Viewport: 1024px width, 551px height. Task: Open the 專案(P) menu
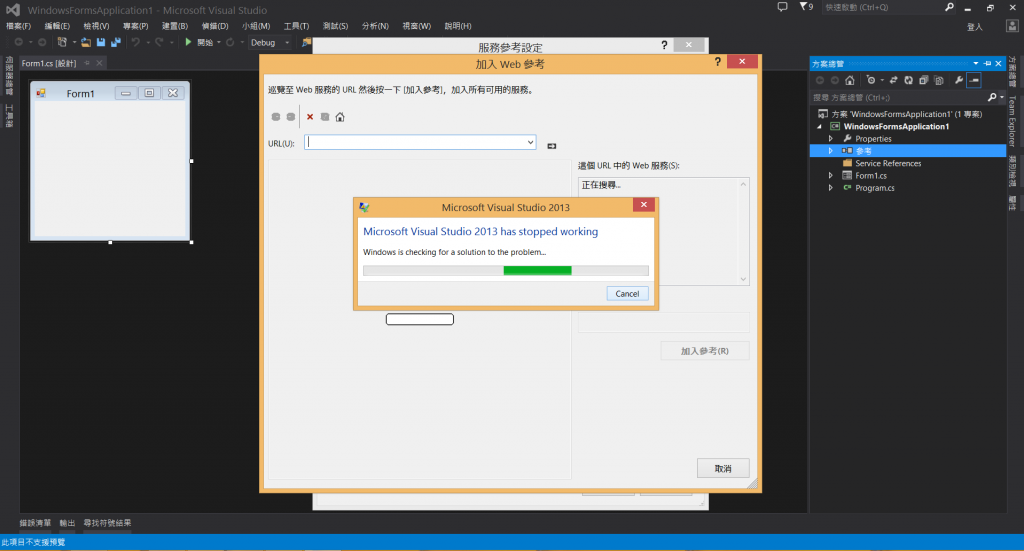coord(135,26)
